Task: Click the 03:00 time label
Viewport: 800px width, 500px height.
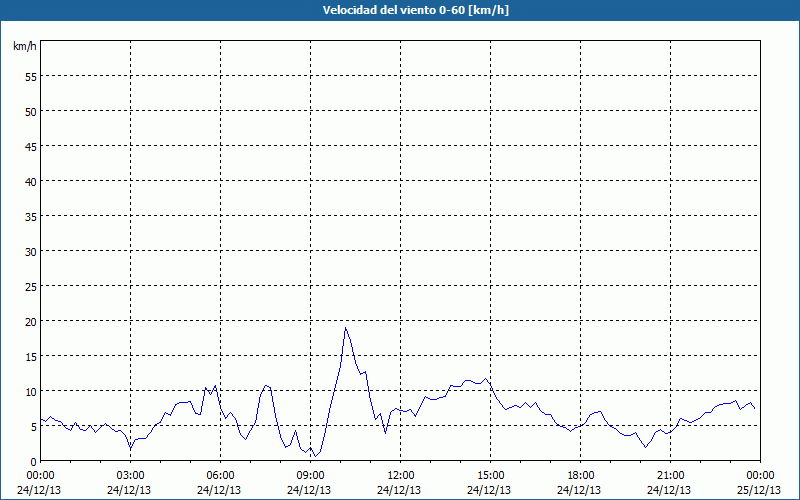Action: (130, 476)
